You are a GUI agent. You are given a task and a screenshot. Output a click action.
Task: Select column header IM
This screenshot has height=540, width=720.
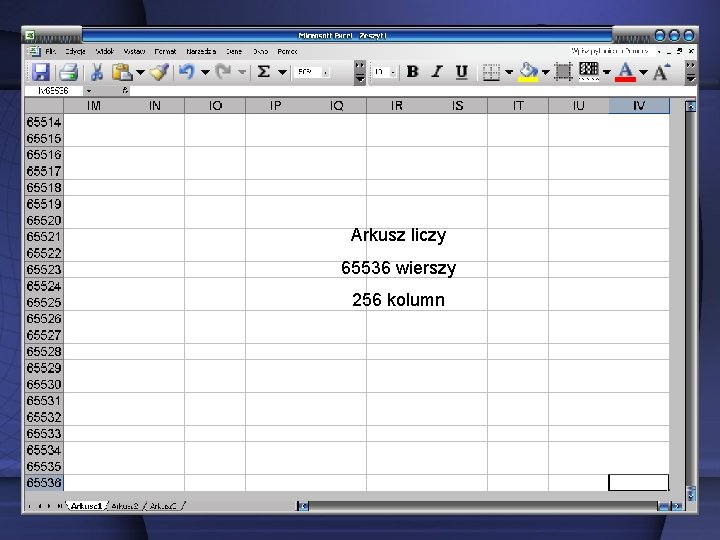[x=94, y=106]
